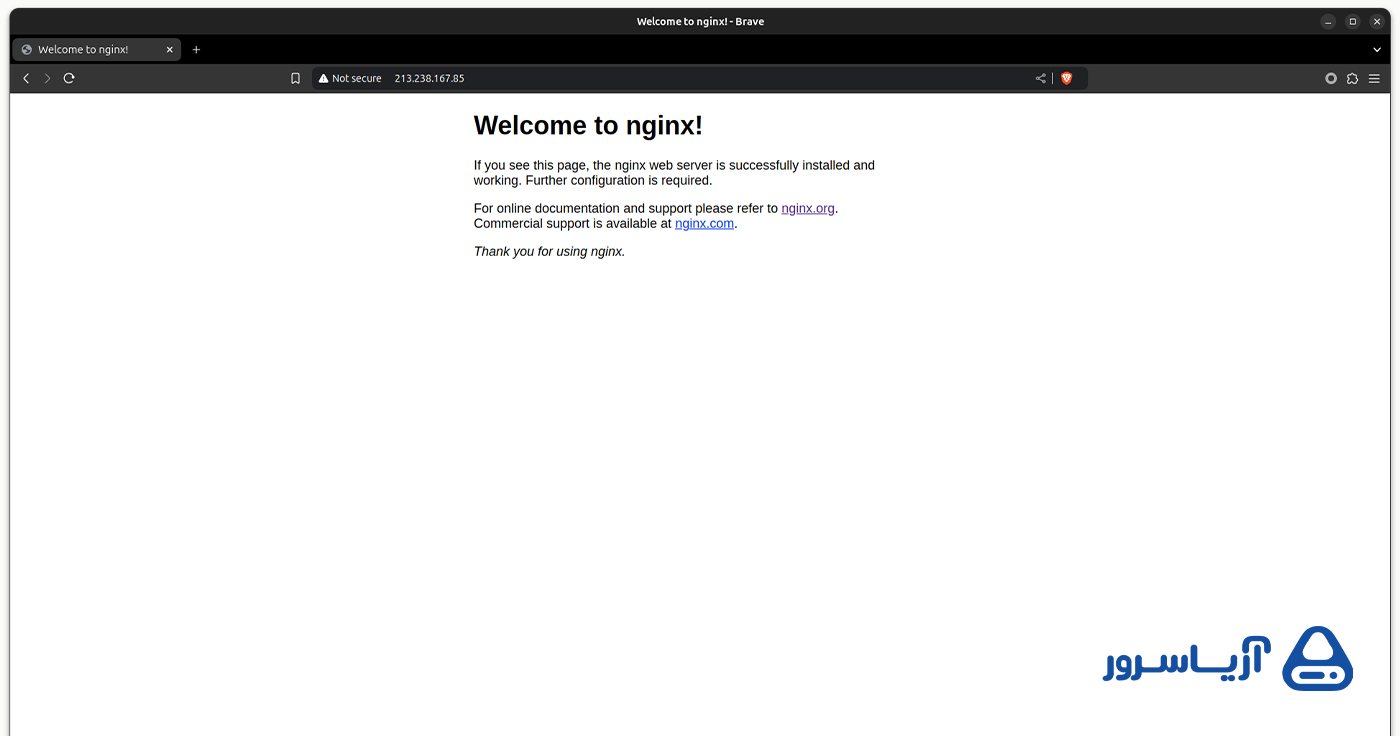
Task: Expand the tab search dropdown arrow
Action: coord(1377,49)
